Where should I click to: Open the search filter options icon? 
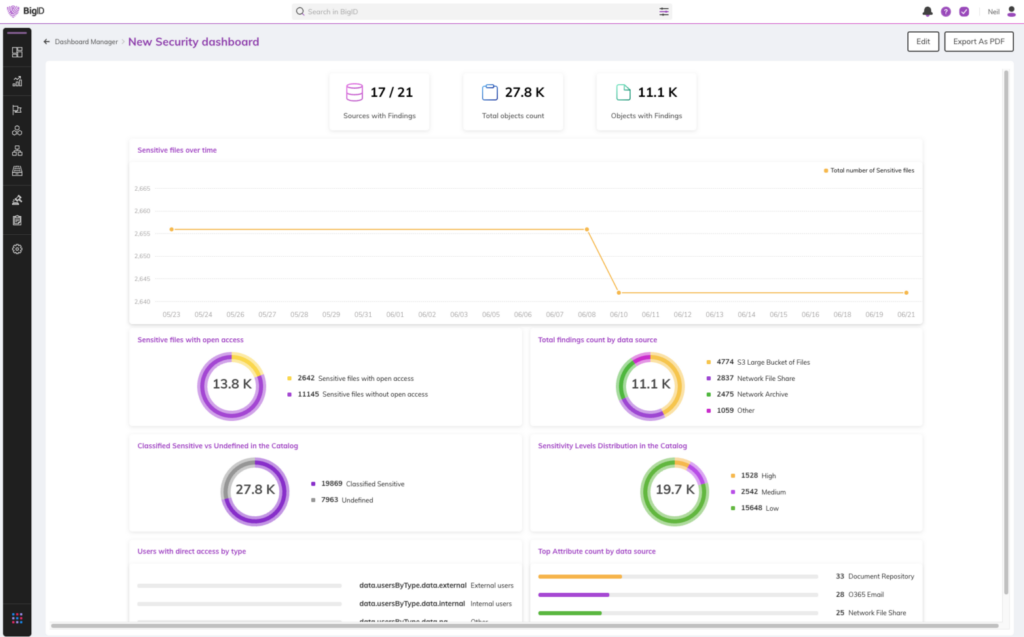click(x=664, y=12)
